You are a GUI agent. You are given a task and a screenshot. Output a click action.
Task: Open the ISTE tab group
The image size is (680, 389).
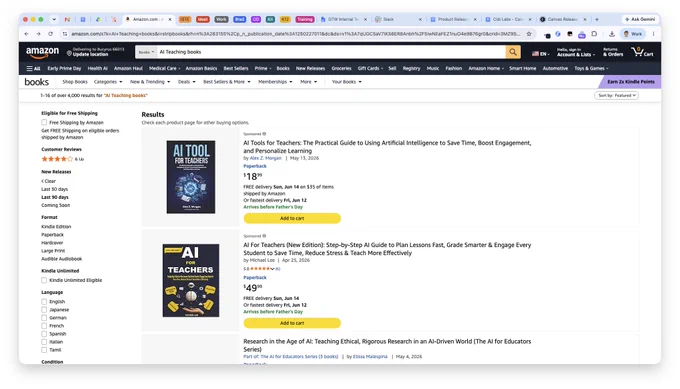click(x=185, y=20)
